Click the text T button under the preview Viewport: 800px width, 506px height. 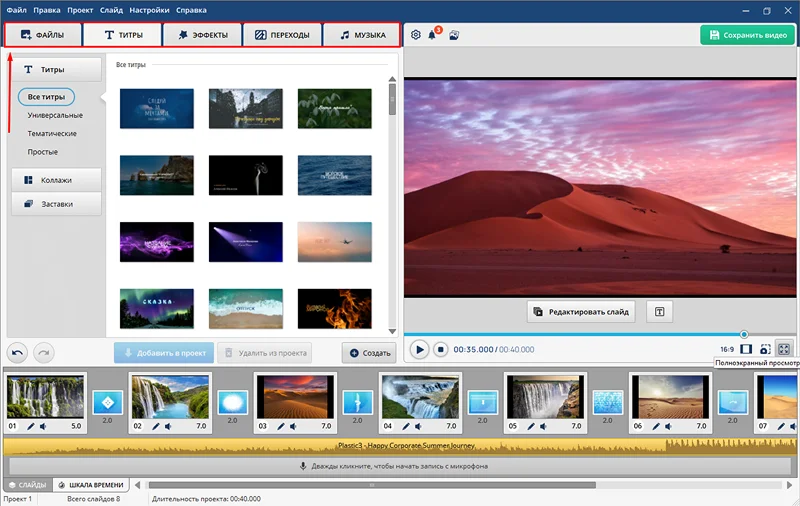tap(659, 312)
